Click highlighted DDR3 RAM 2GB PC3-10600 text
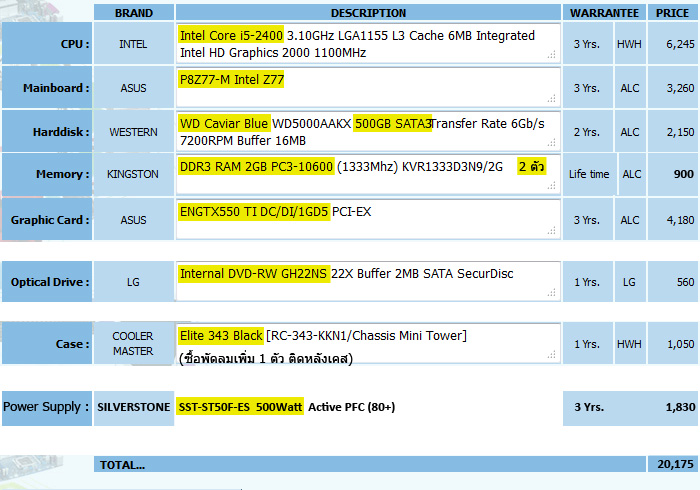Viewport: 700px width, 490px height. (256, 166)
